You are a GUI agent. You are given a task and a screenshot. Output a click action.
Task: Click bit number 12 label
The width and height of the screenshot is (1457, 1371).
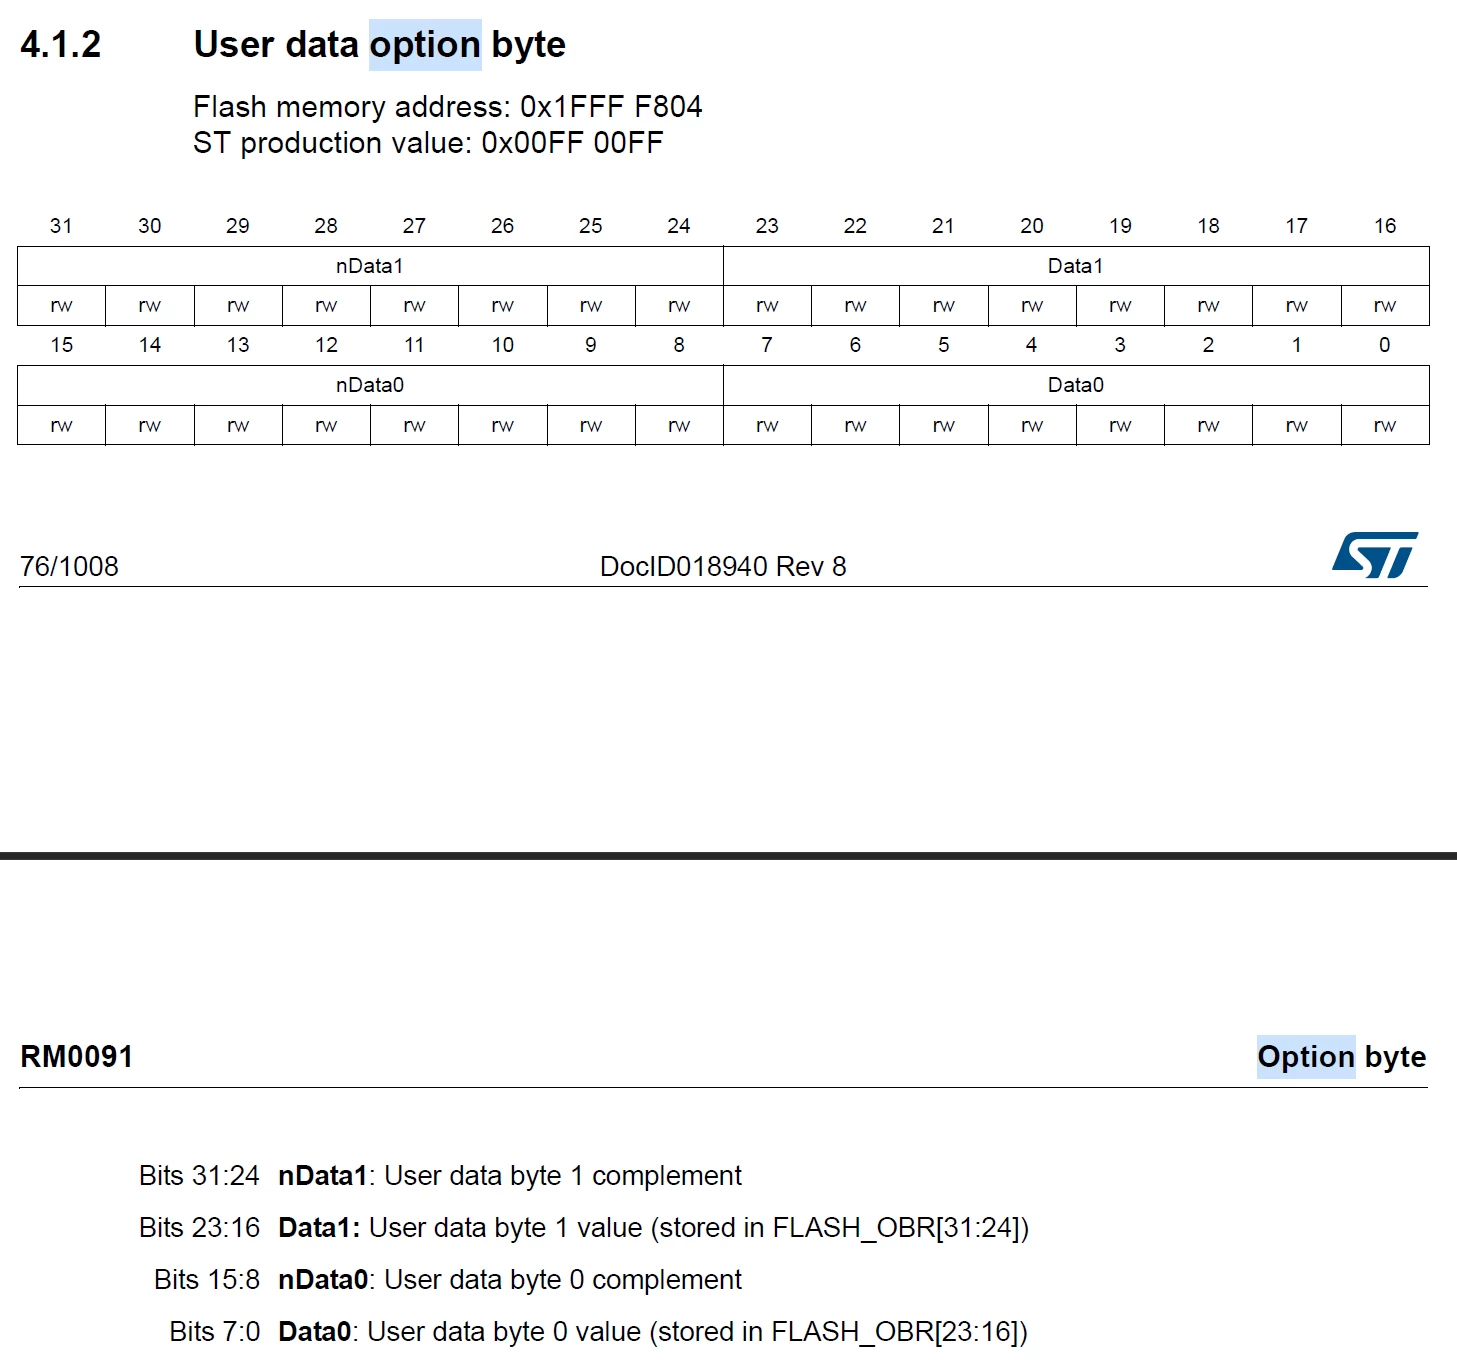tap(326, 345)
